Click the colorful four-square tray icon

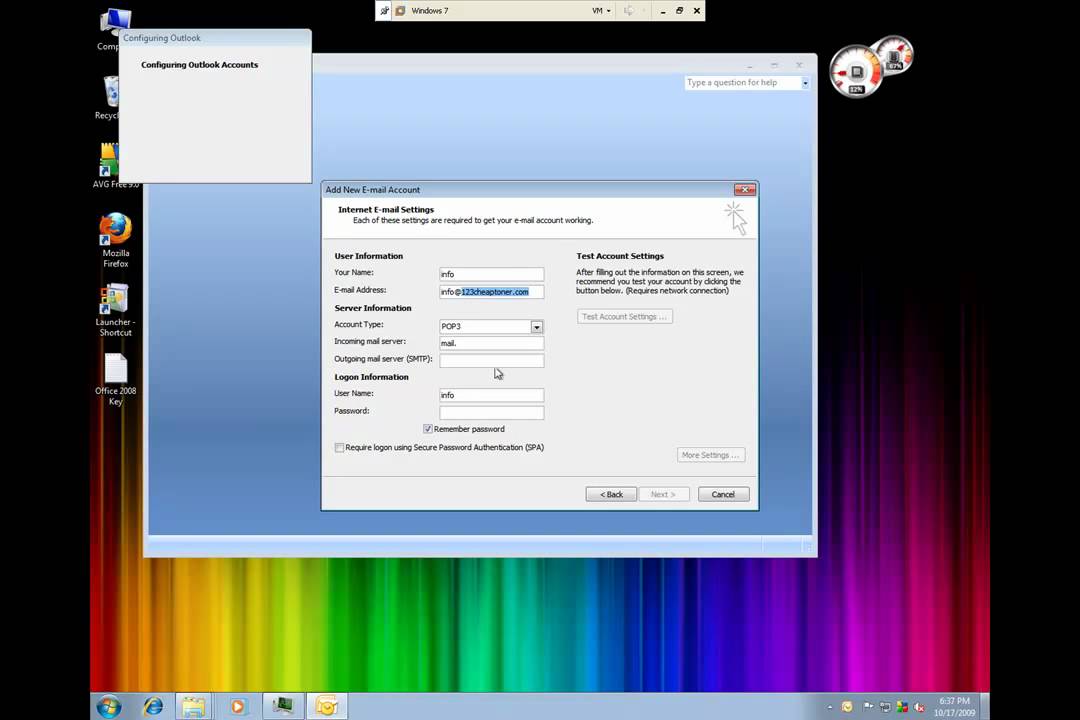click(x=902, y=707)
